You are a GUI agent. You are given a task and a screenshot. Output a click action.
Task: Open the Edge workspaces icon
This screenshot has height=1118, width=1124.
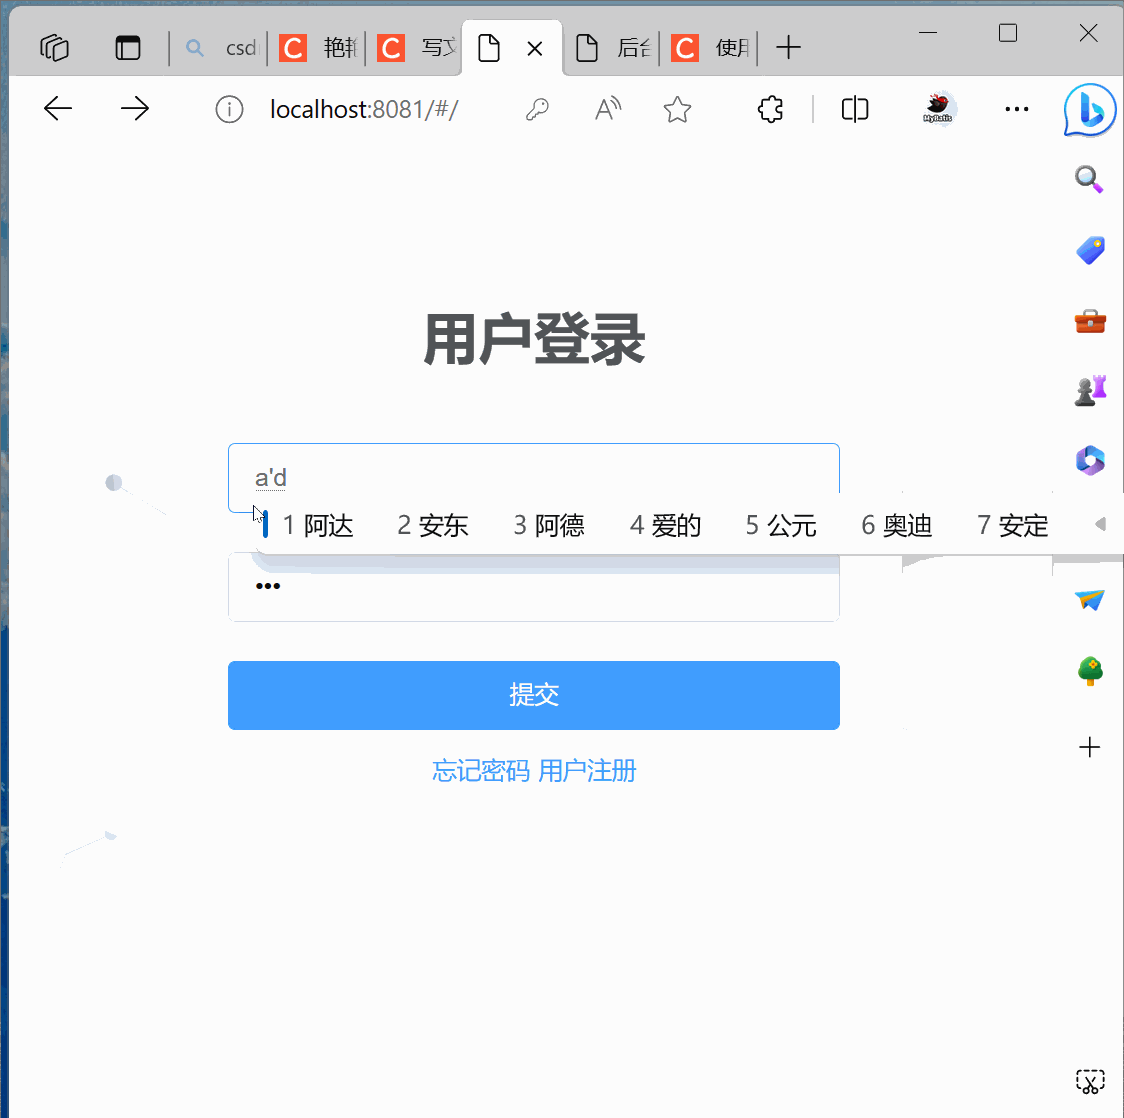[x=54, y=48]
